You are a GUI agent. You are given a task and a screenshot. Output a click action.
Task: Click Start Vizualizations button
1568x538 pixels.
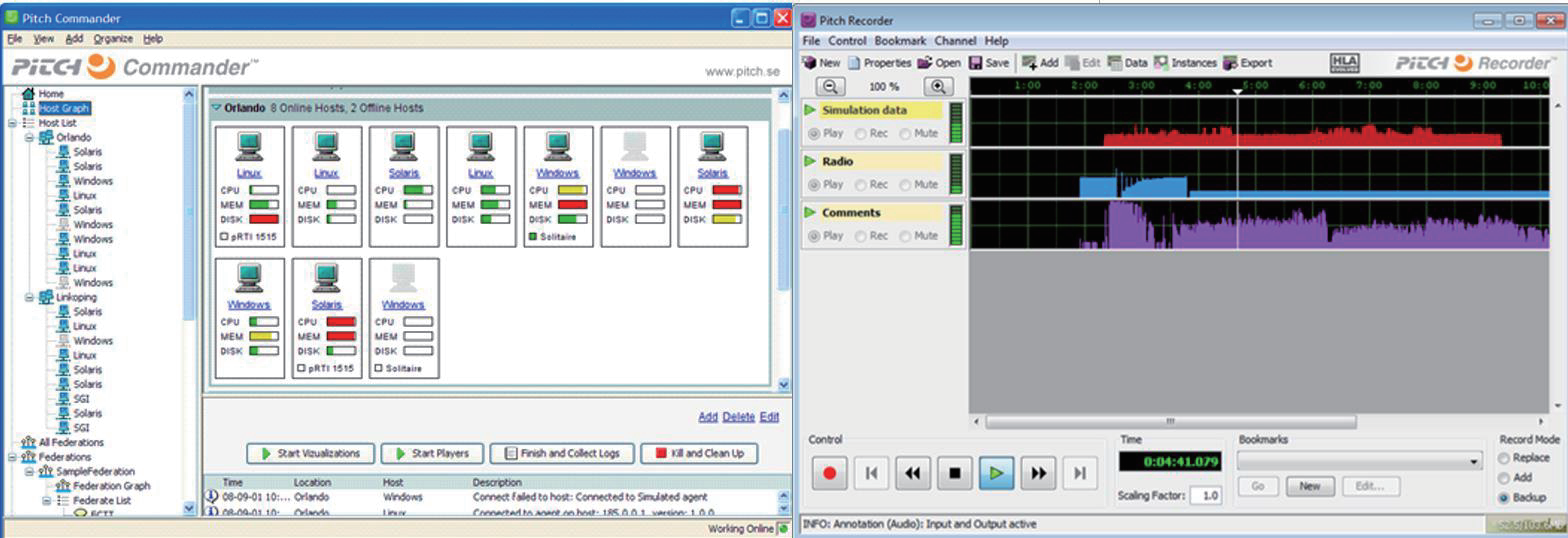point(310,453)
